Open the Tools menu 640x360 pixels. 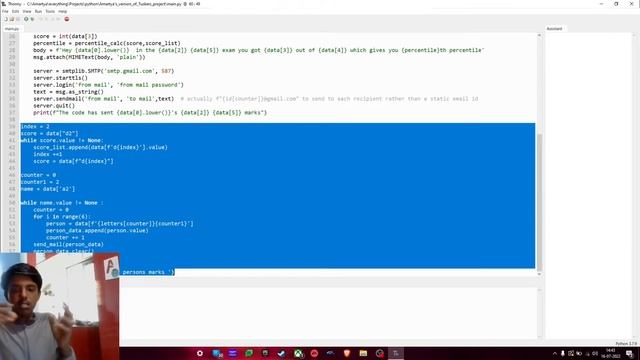[x=50, y=11]
